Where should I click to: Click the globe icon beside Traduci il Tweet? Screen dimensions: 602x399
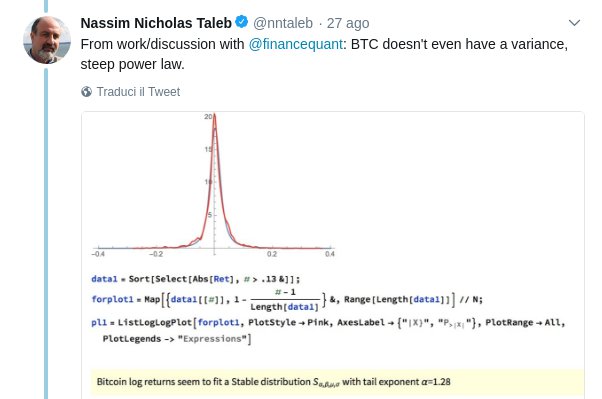coord(86,92)
